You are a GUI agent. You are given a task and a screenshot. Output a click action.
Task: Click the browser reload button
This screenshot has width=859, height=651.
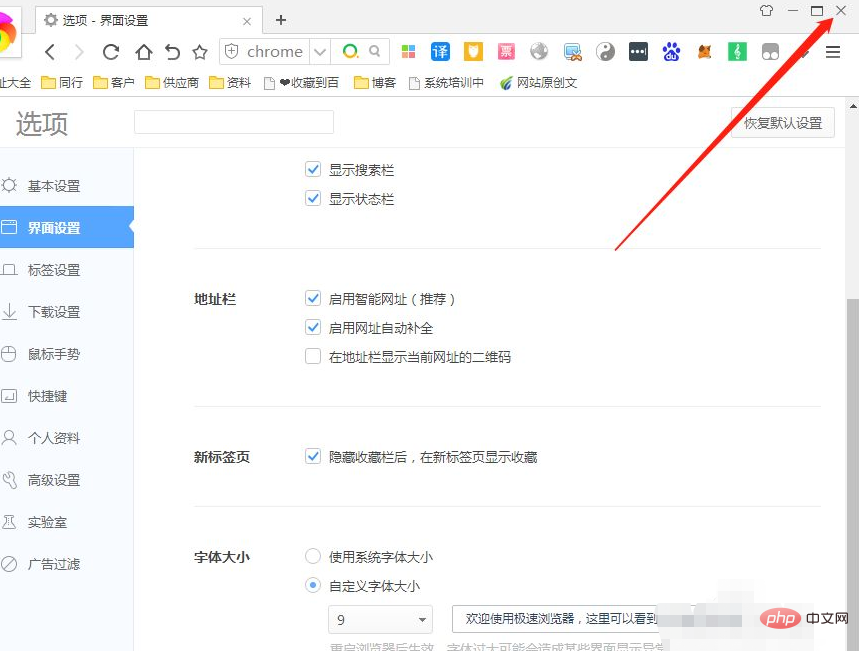(111, 52)
